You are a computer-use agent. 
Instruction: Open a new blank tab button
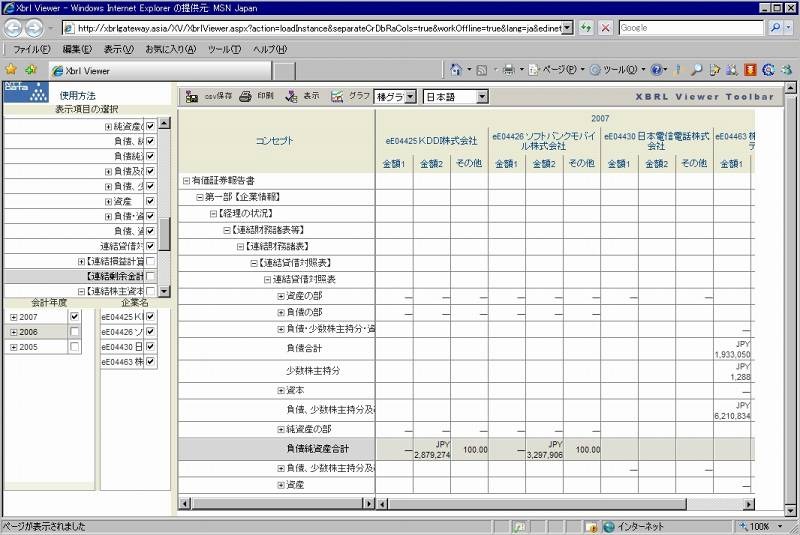tap(284, 71)
